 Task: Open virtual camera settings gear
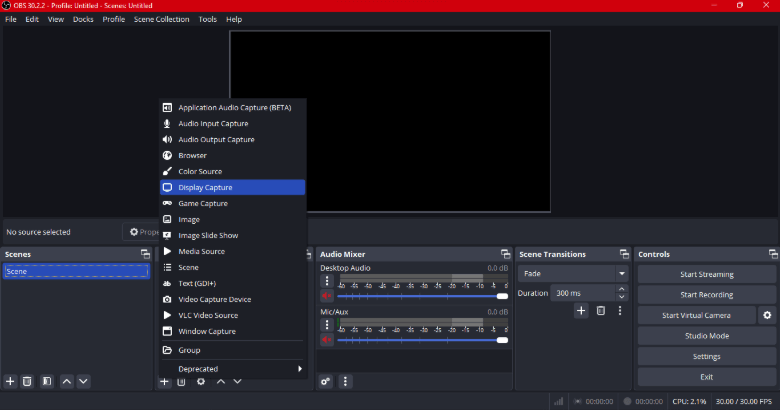point(767,315)
